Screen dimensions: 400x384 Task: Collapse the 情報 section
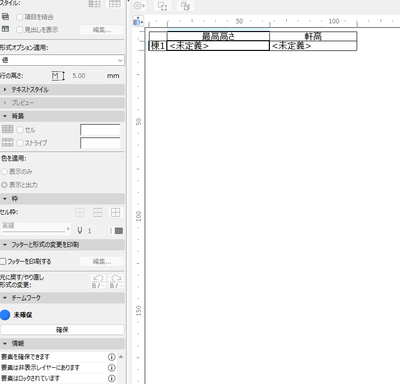point(63,343)
